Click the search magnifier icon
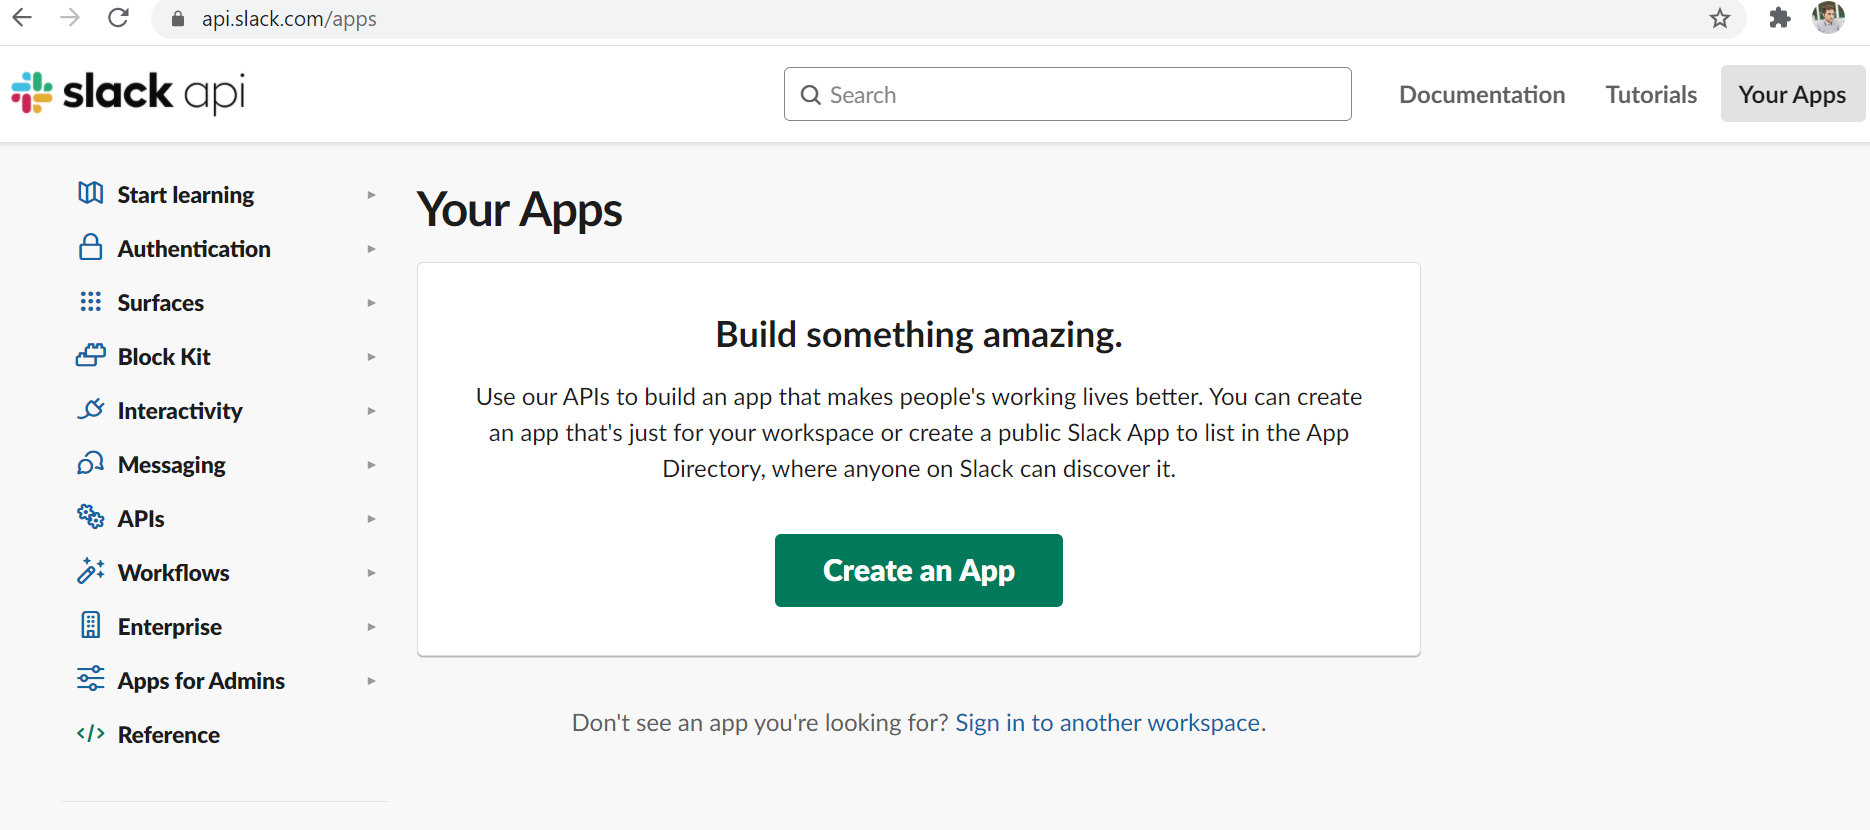Viewport: 1870px width, 830px height. click(x=811, y=95)
